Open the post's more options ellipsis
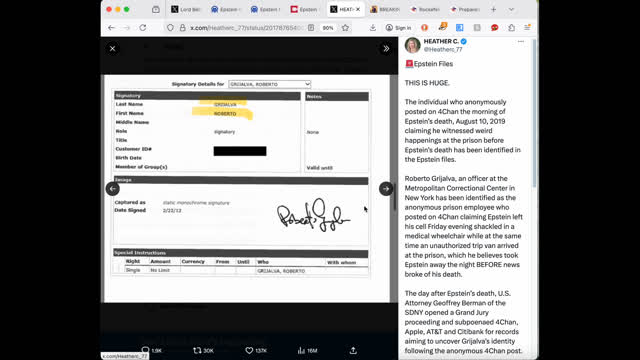640x360 pixels. coord(521,41)
